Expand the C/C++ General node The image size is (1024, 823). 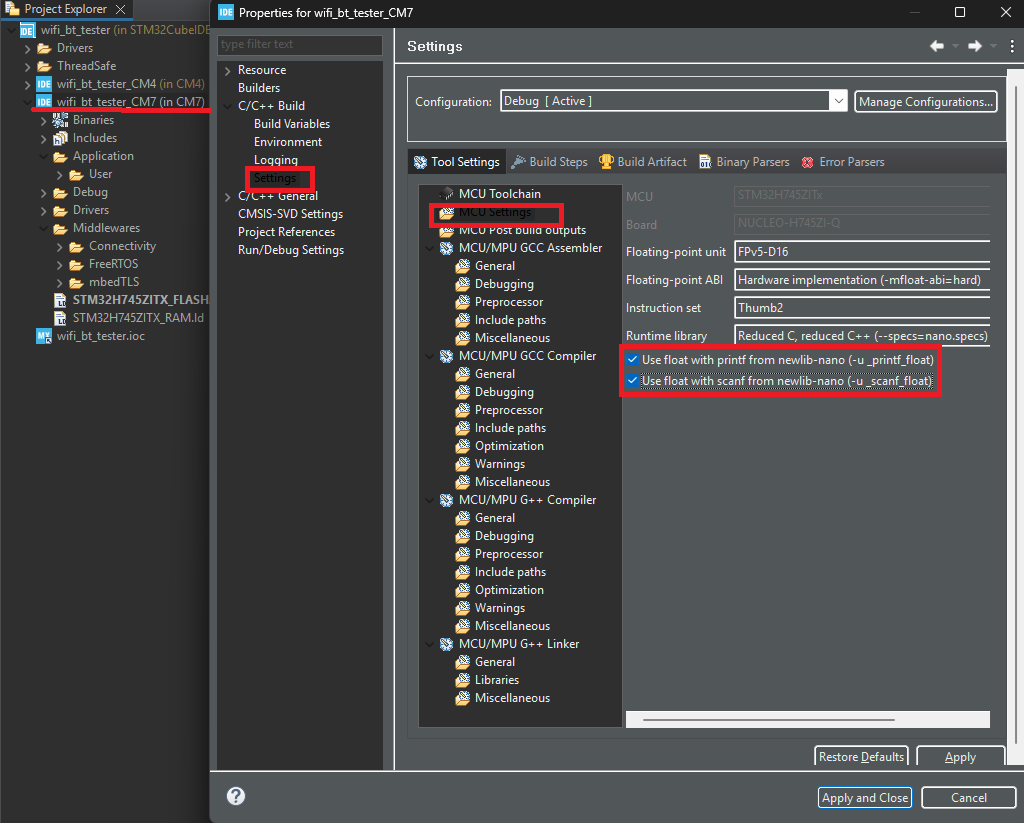point(228,197)
